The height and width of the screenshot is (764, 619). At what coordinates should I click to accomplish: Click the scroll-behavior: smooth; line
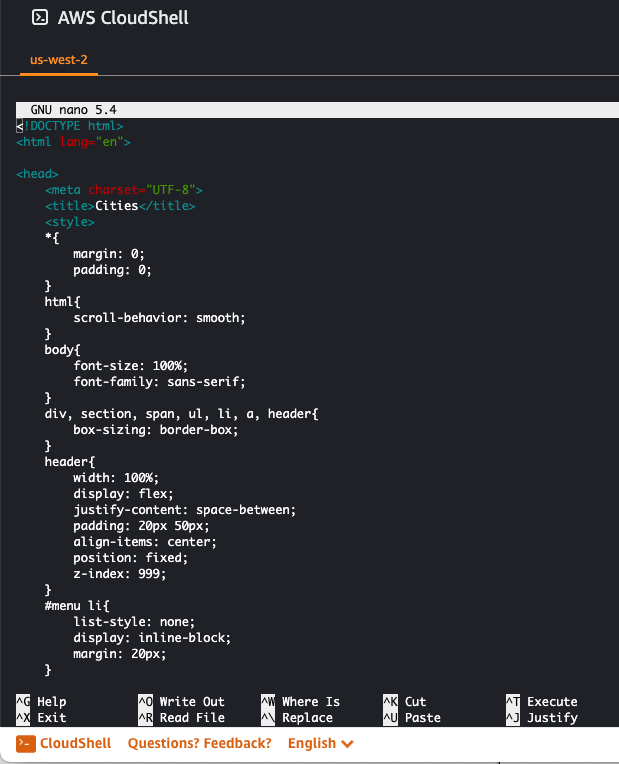tap(159, 318)
